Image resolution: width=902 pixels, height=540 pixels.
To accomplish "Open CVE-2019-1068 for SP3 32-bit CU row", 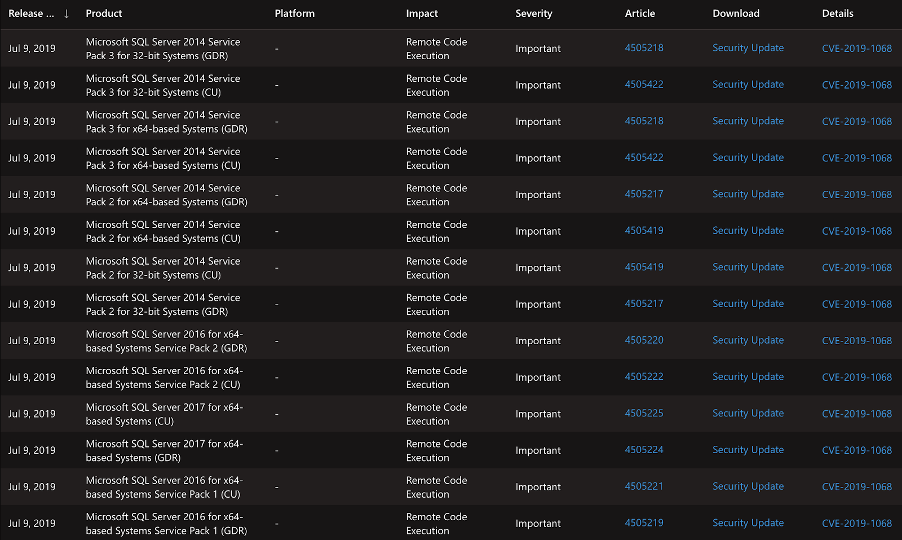I will 857,85.
